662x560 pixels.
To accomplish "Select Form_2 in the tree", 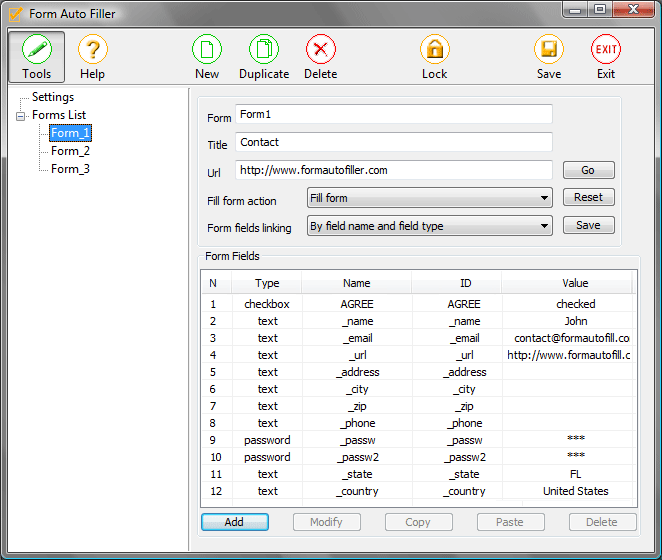I will point(70,151).
